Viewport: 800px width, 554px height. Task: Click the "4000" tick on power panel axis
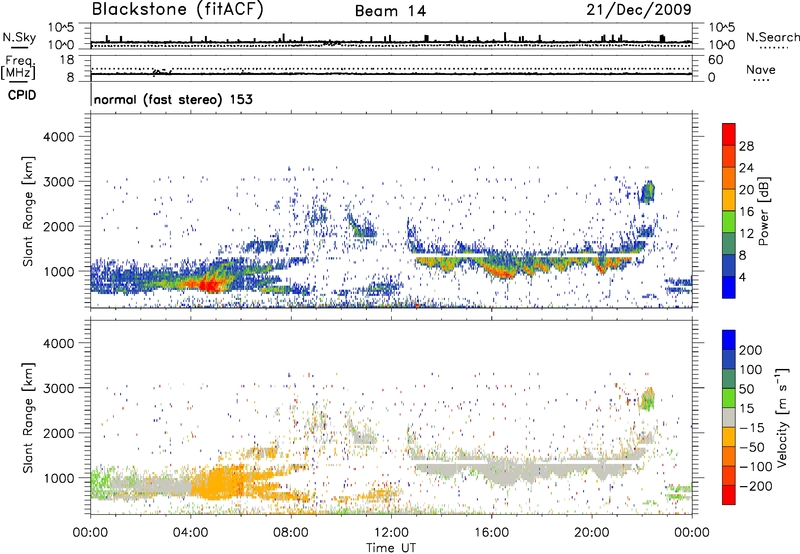click(x=58, y=137)
